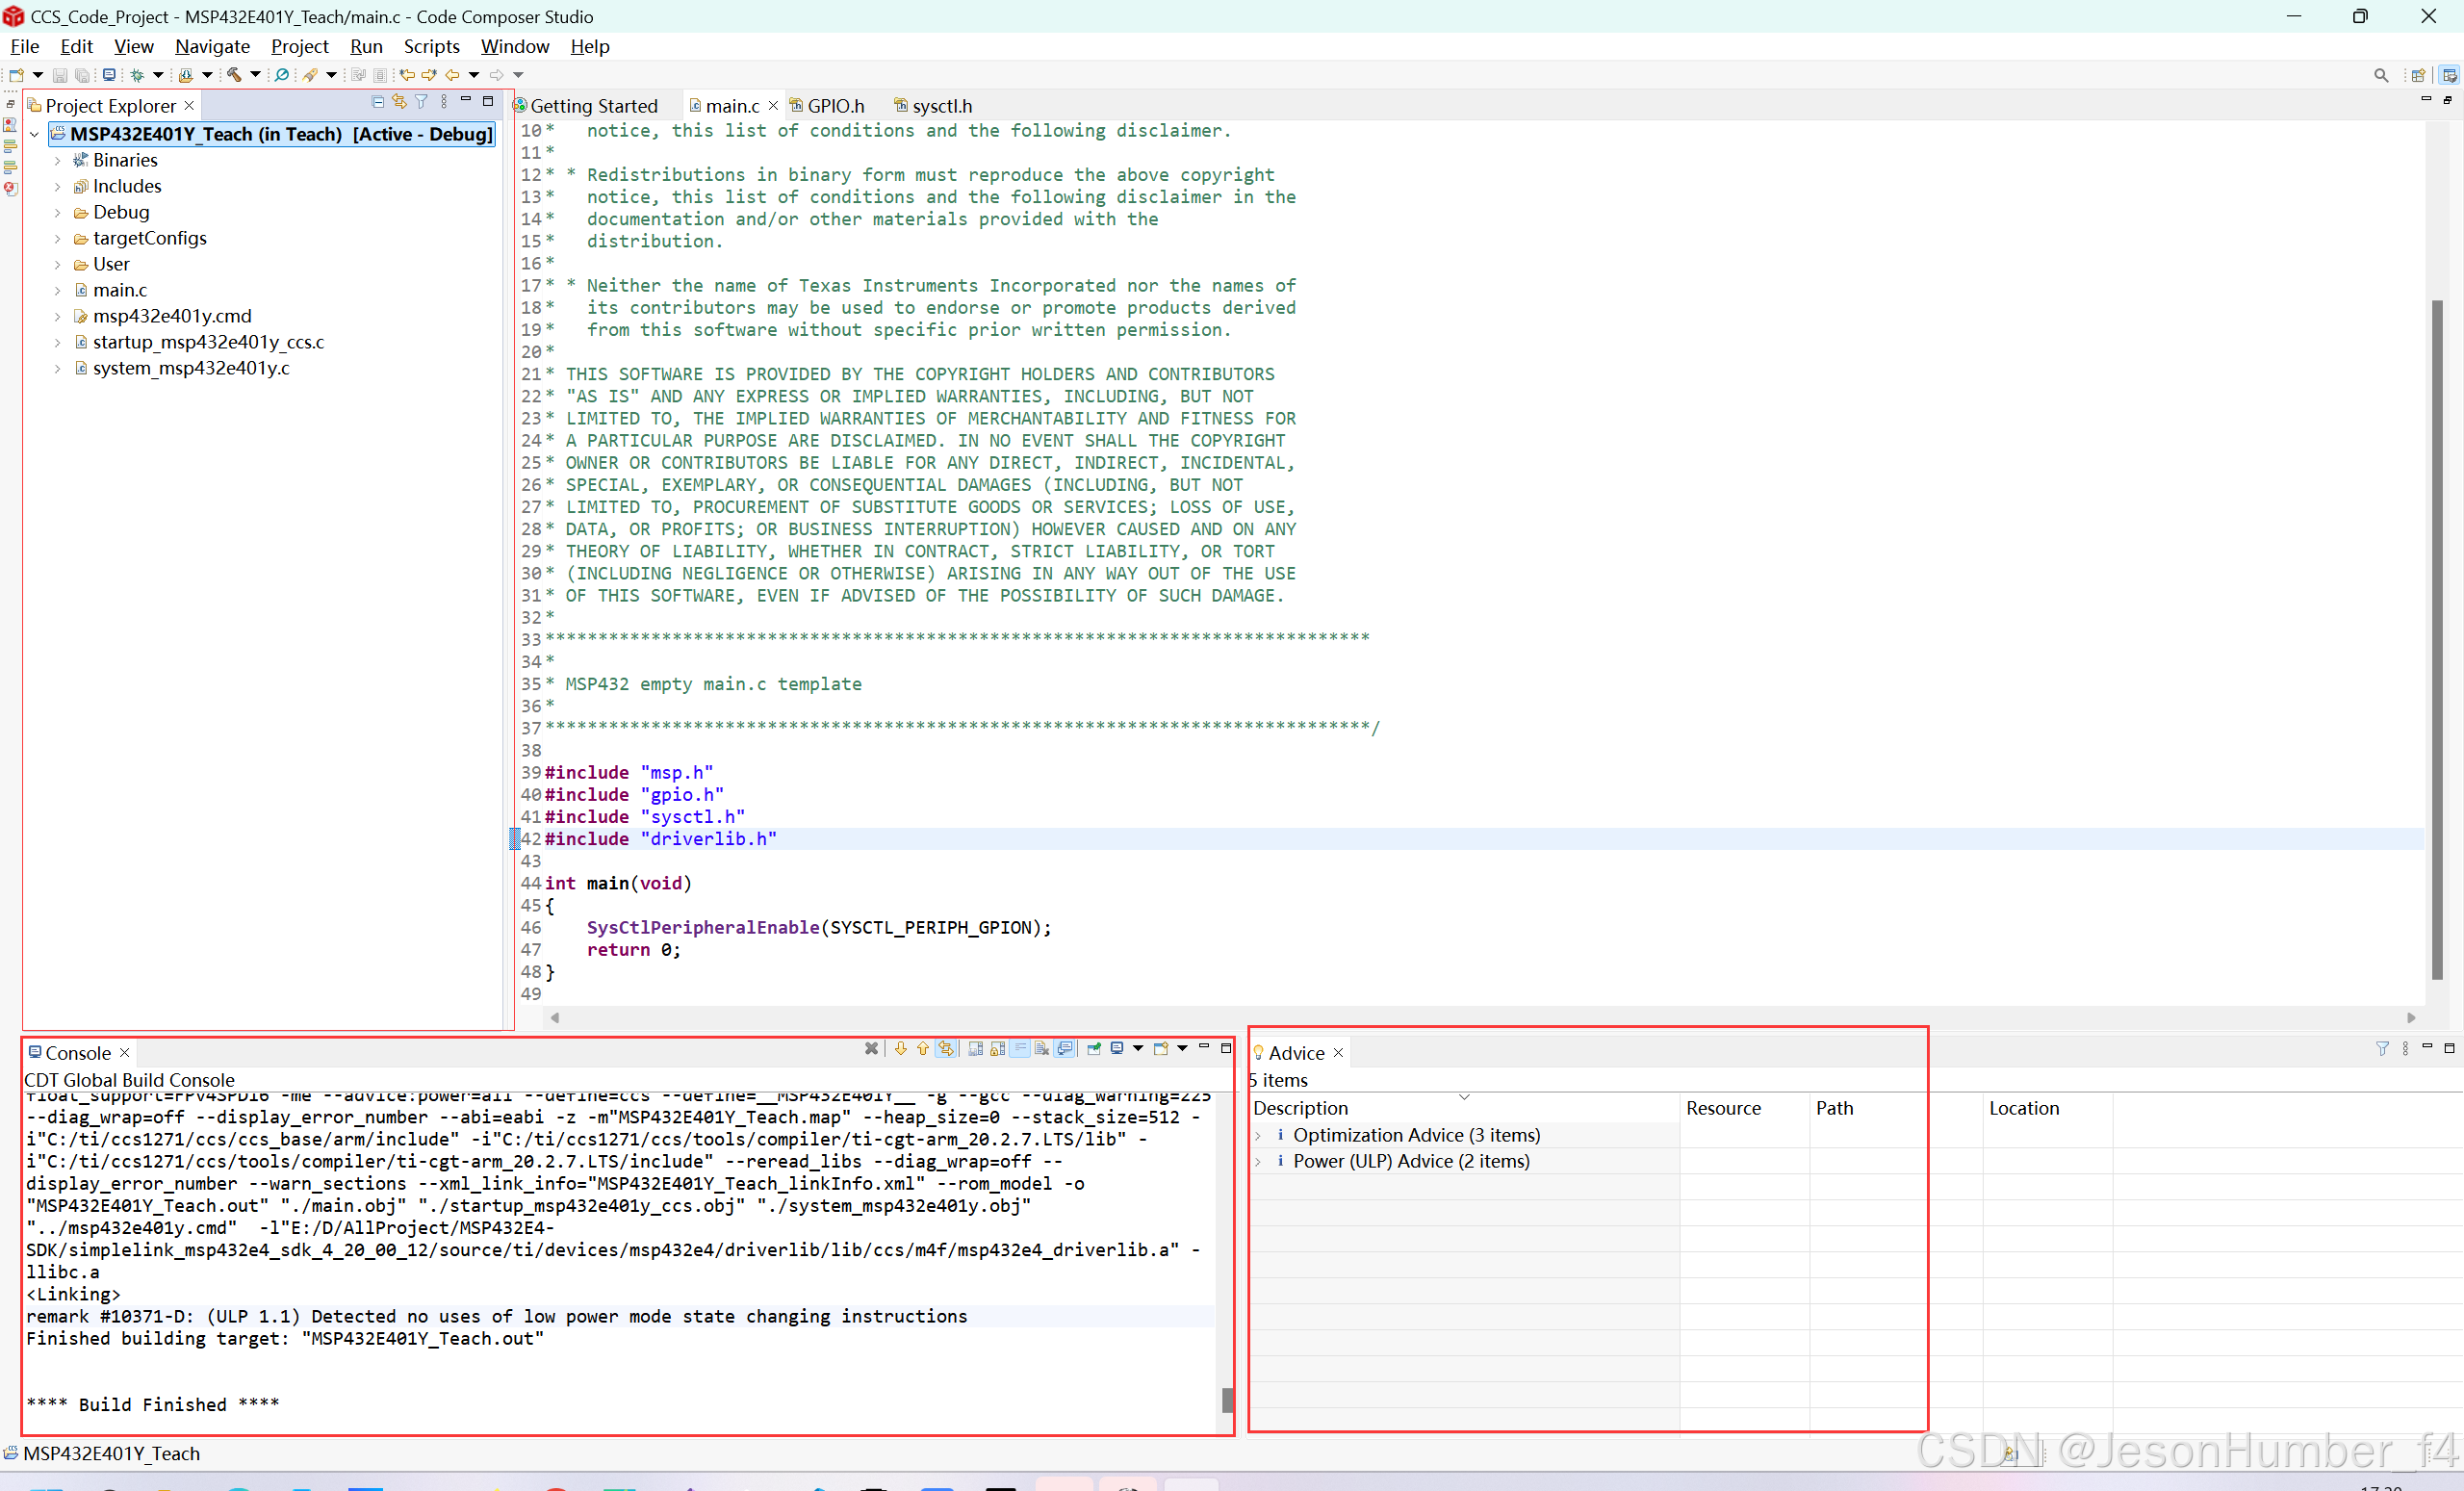
Task: Toggle Word Wrap in console toolbar
Action: [1020, 1048]
